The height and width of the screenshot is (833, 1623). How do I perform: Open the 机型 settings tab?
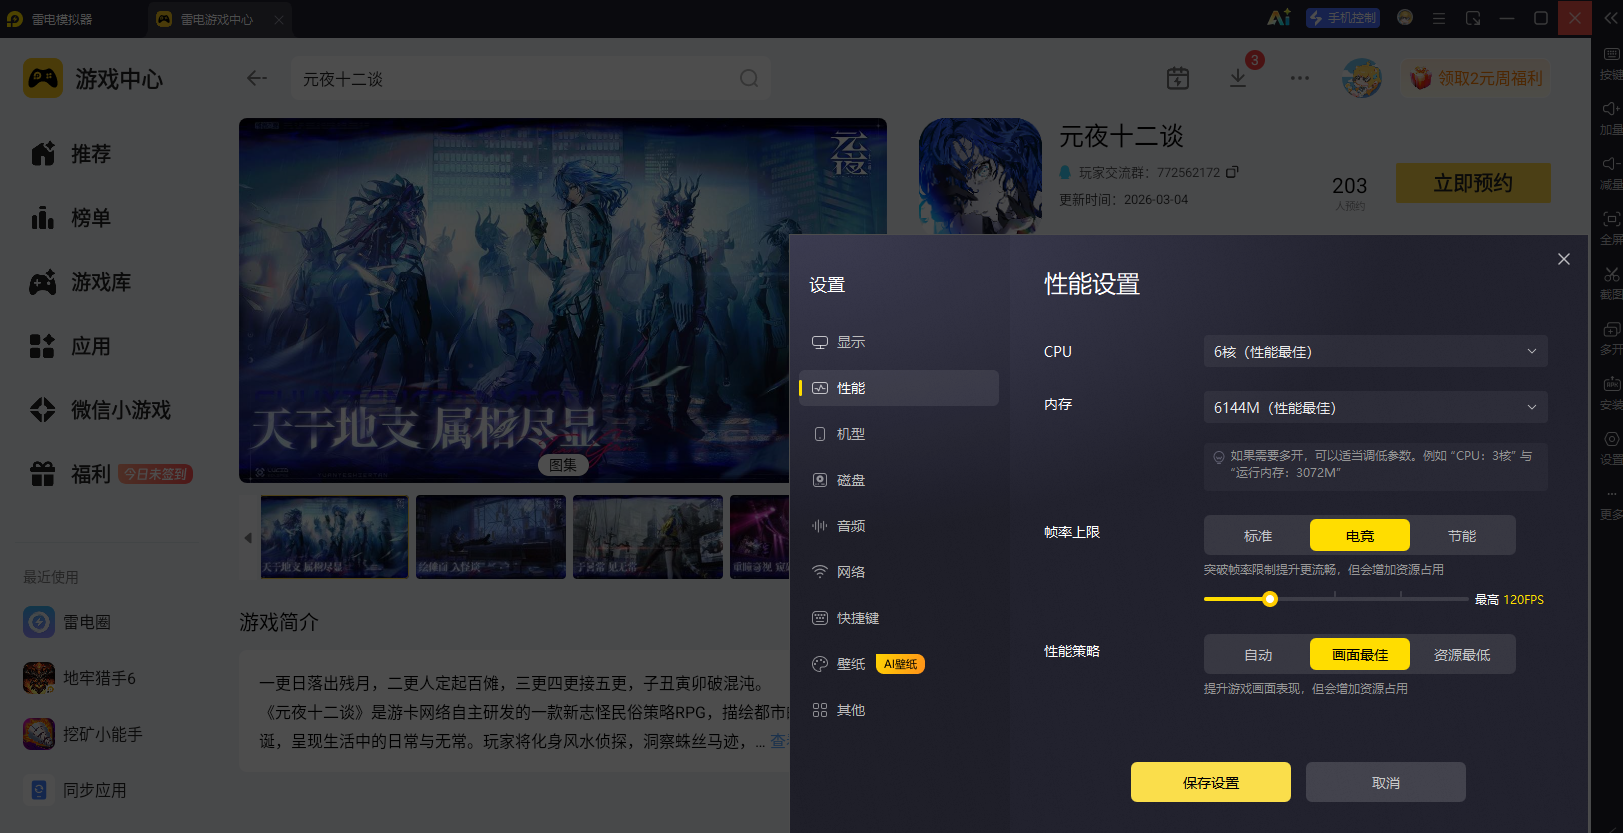tap(899, 434)
